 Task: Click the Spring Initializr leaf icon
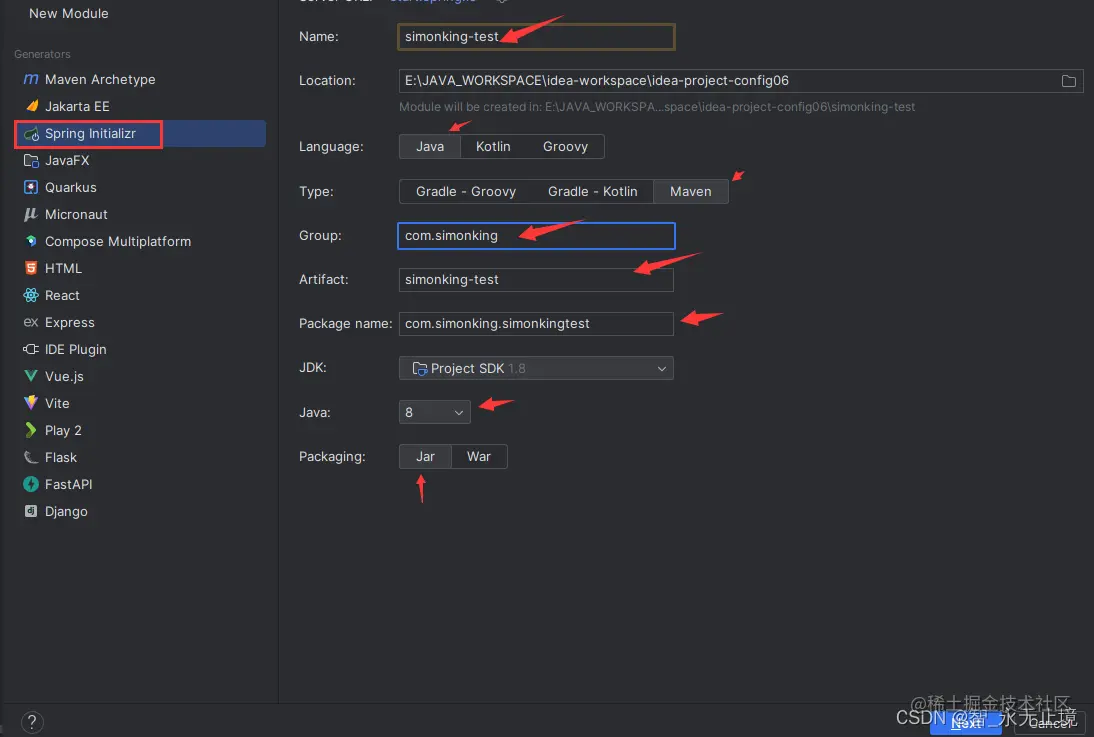[x=31, y=133]
